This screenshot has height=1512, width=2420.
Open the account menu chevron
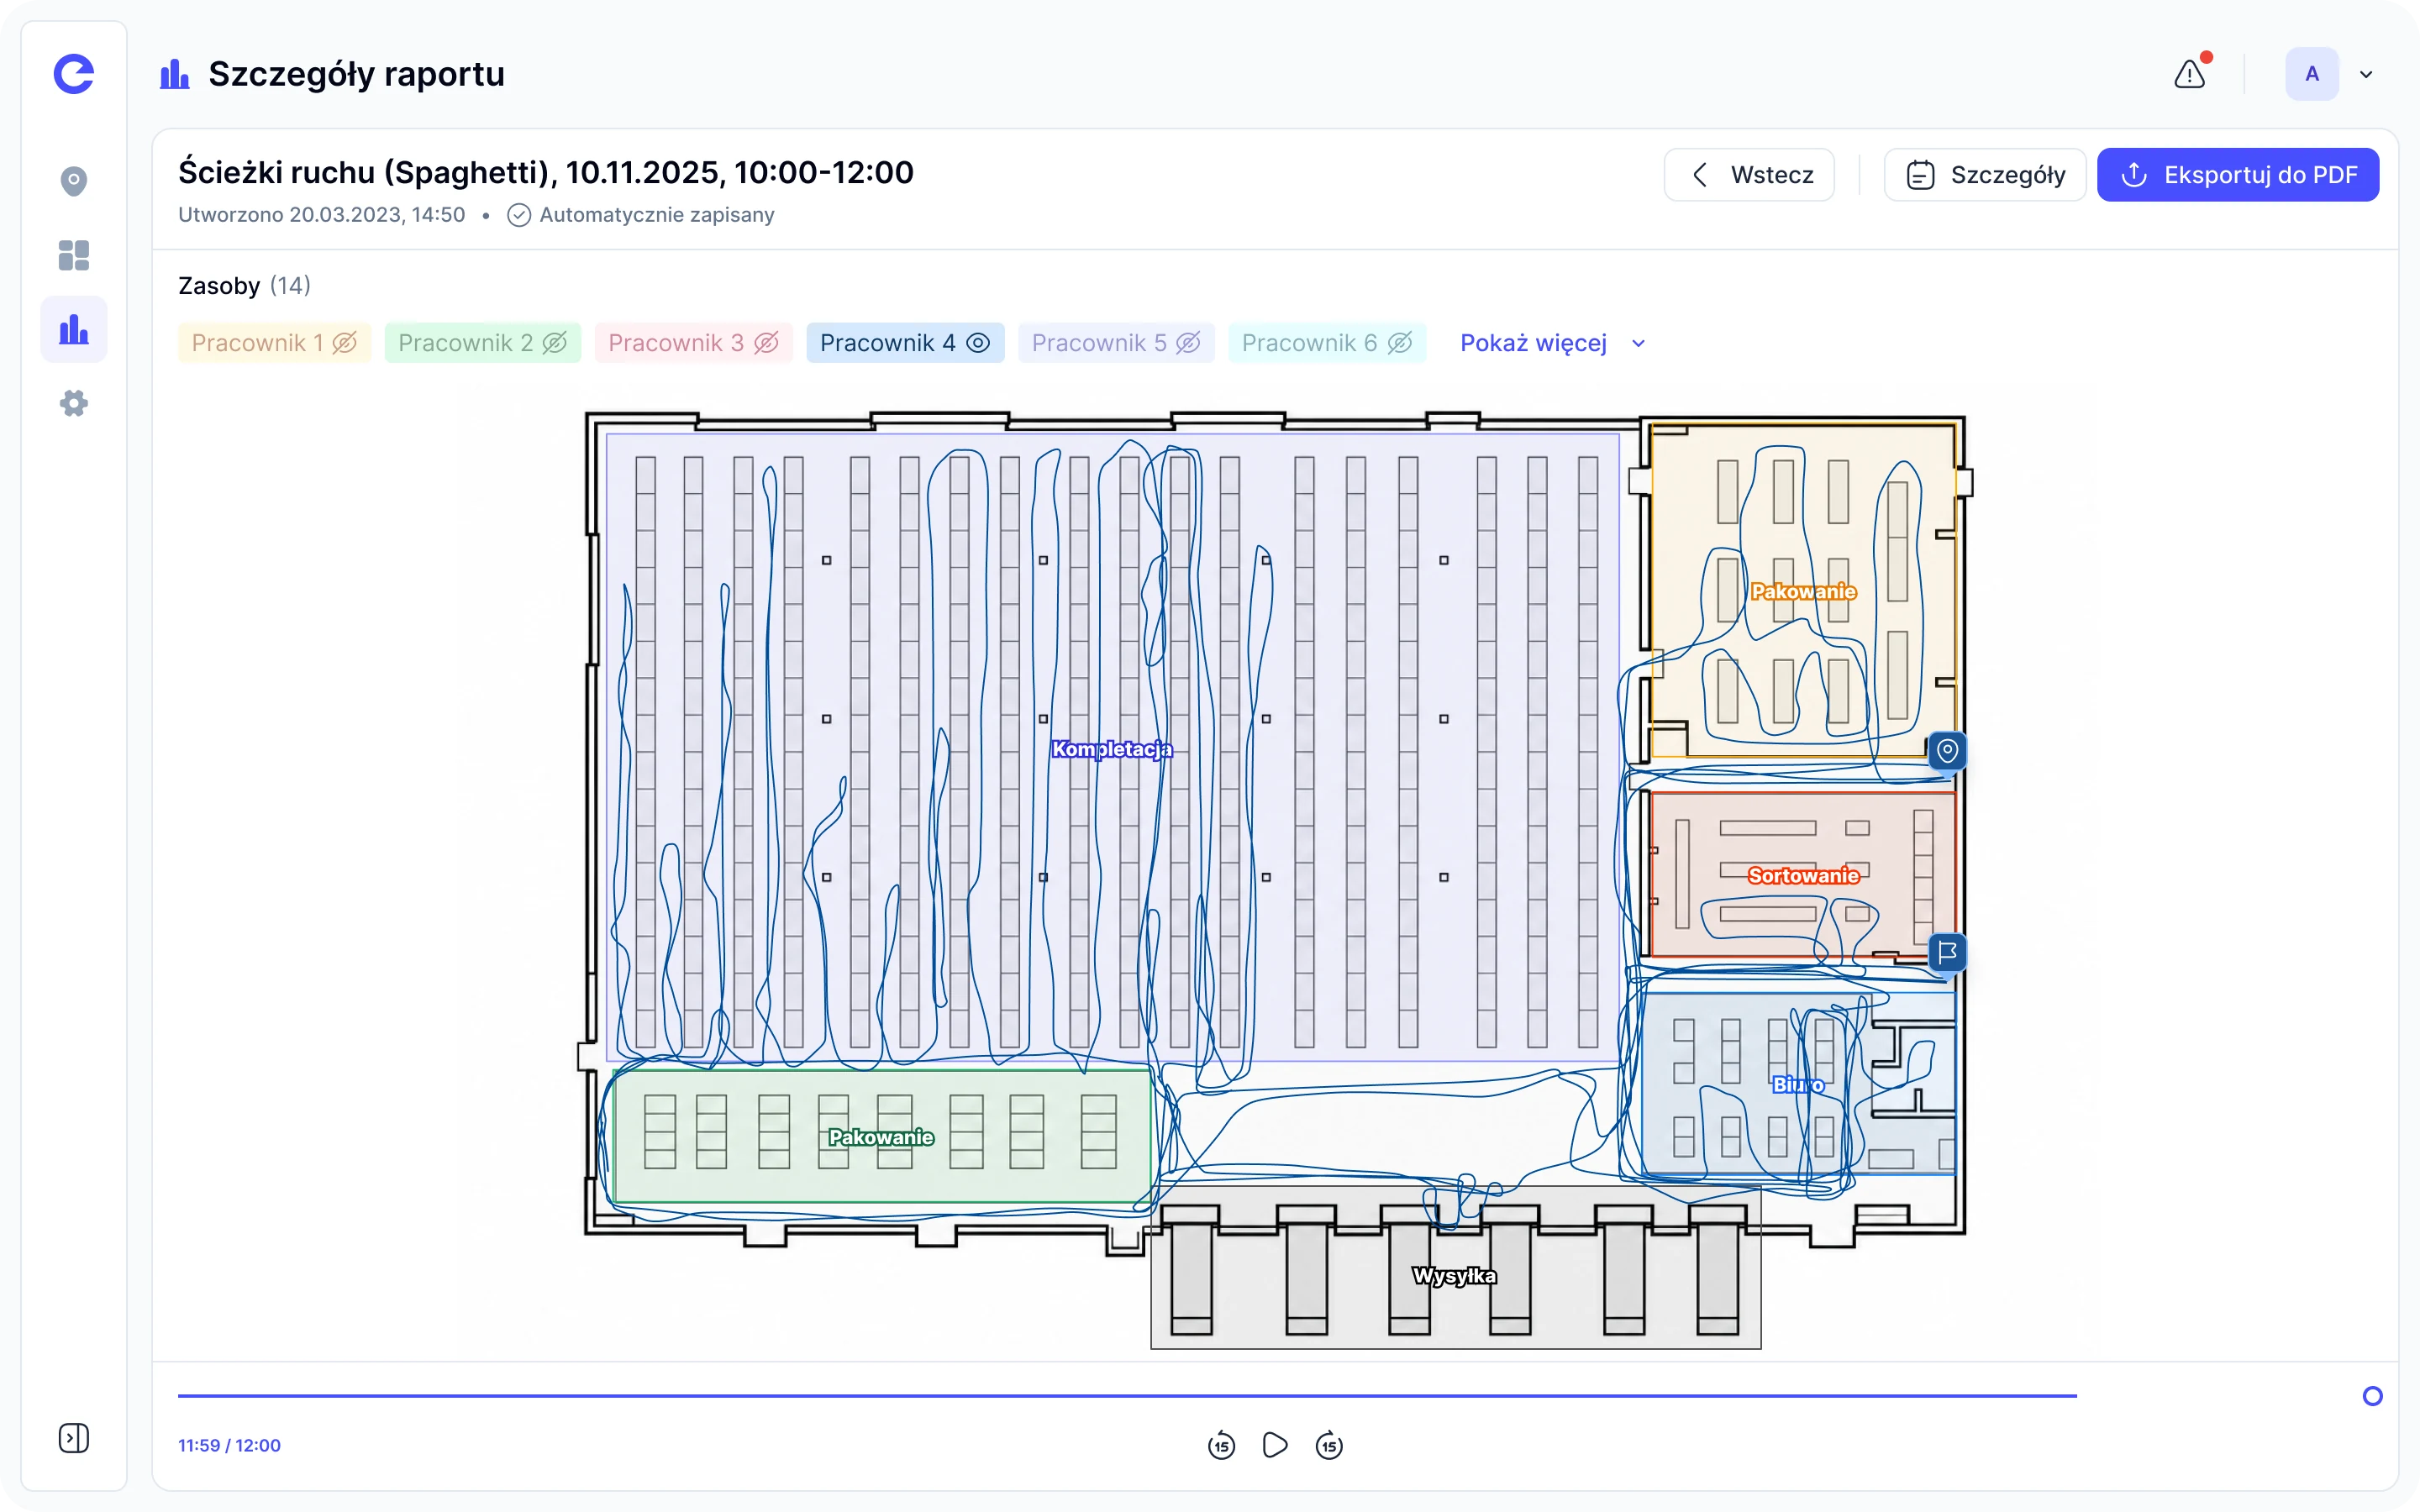(x=2366, y=74)
